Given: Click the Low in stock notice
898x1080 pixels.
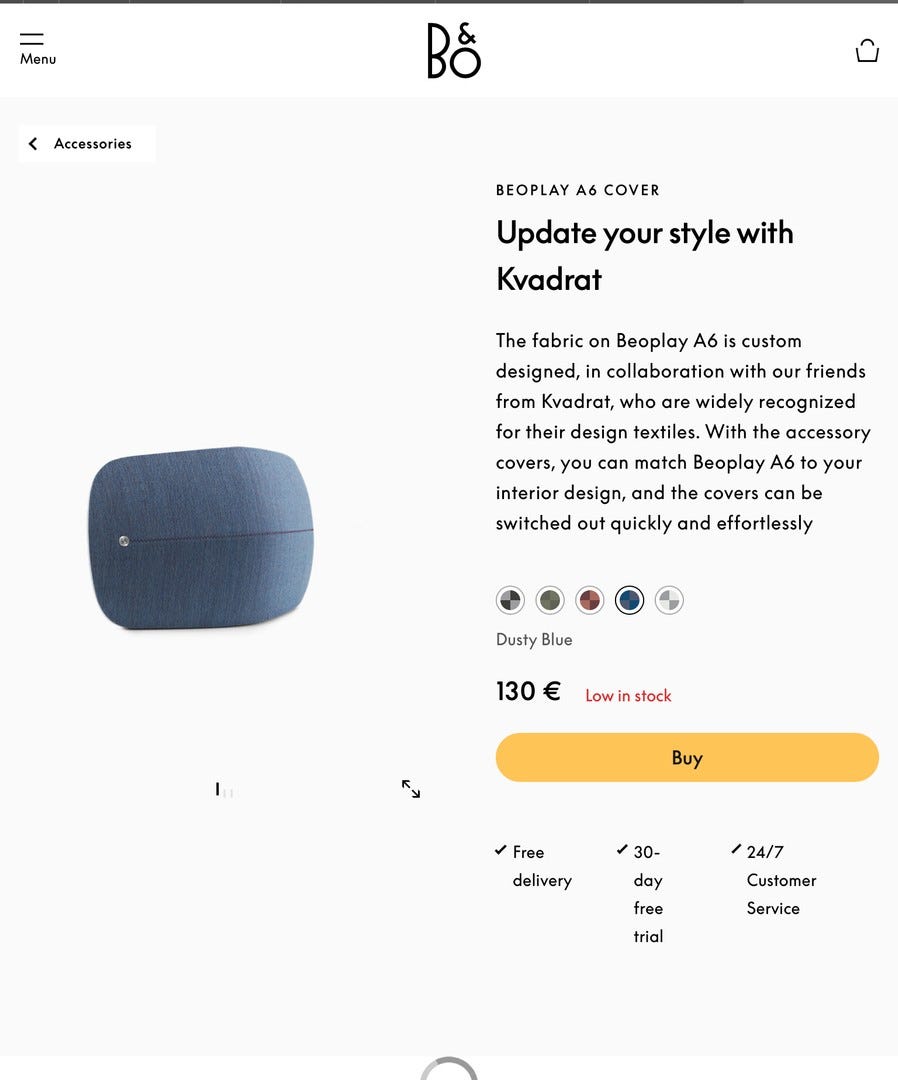Looking at the screenshot, I should [x=628, y=696].
